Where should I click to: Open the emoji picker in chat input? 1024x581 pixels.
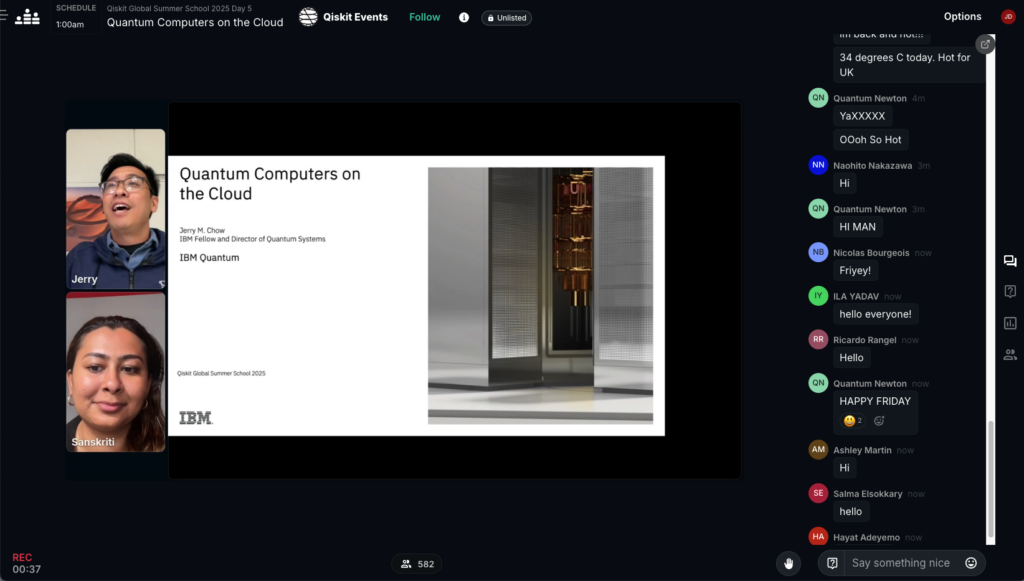(x=971, y=563)
